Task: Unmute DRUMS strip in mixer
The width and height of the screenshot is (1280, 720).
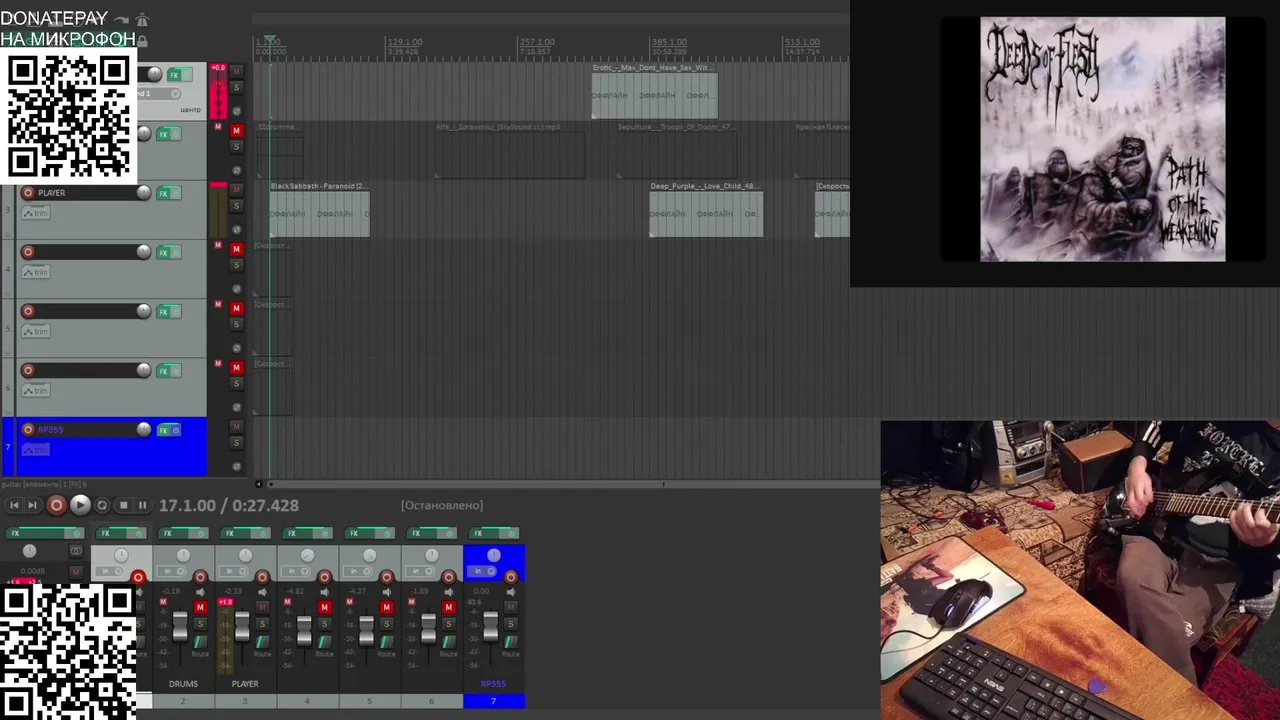Action: tap(200, 608)
